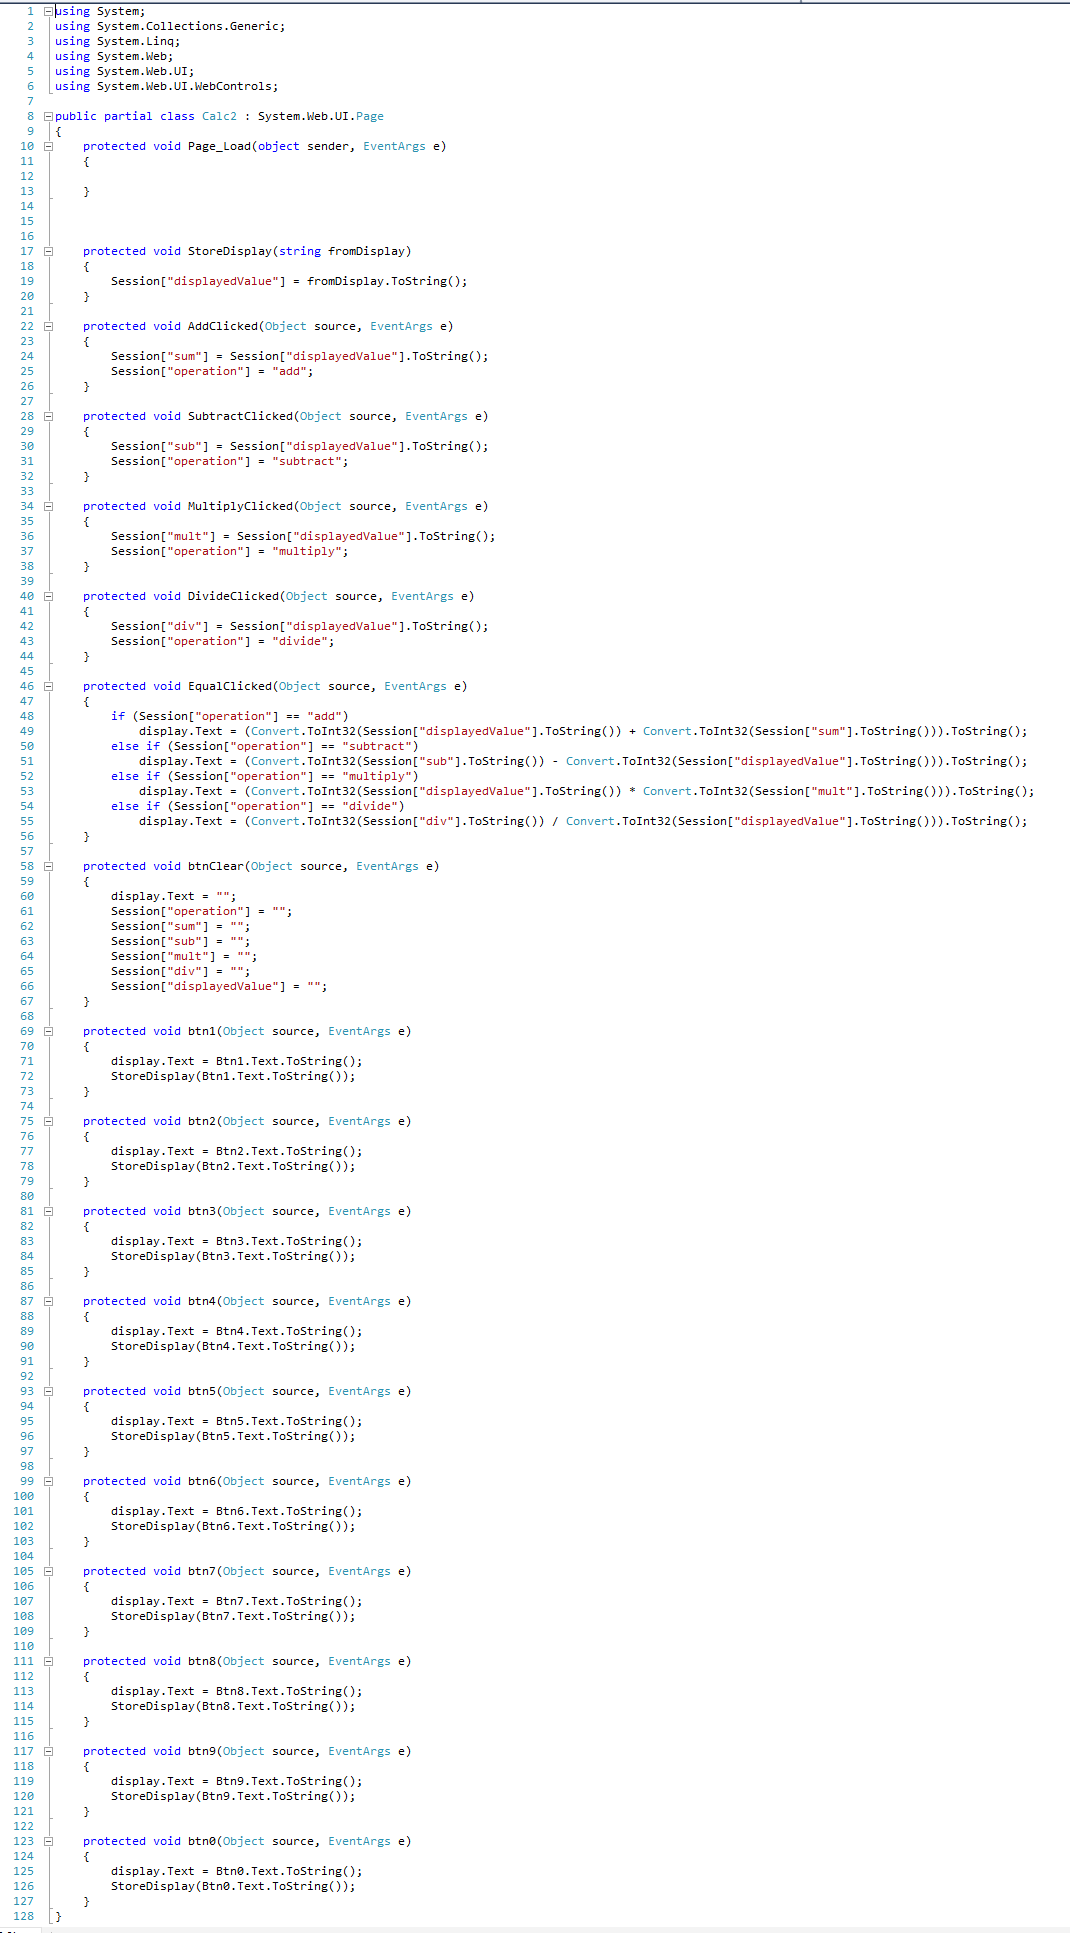Collapse the btn8 method
The image size is (1070, 1933).
48,1661
